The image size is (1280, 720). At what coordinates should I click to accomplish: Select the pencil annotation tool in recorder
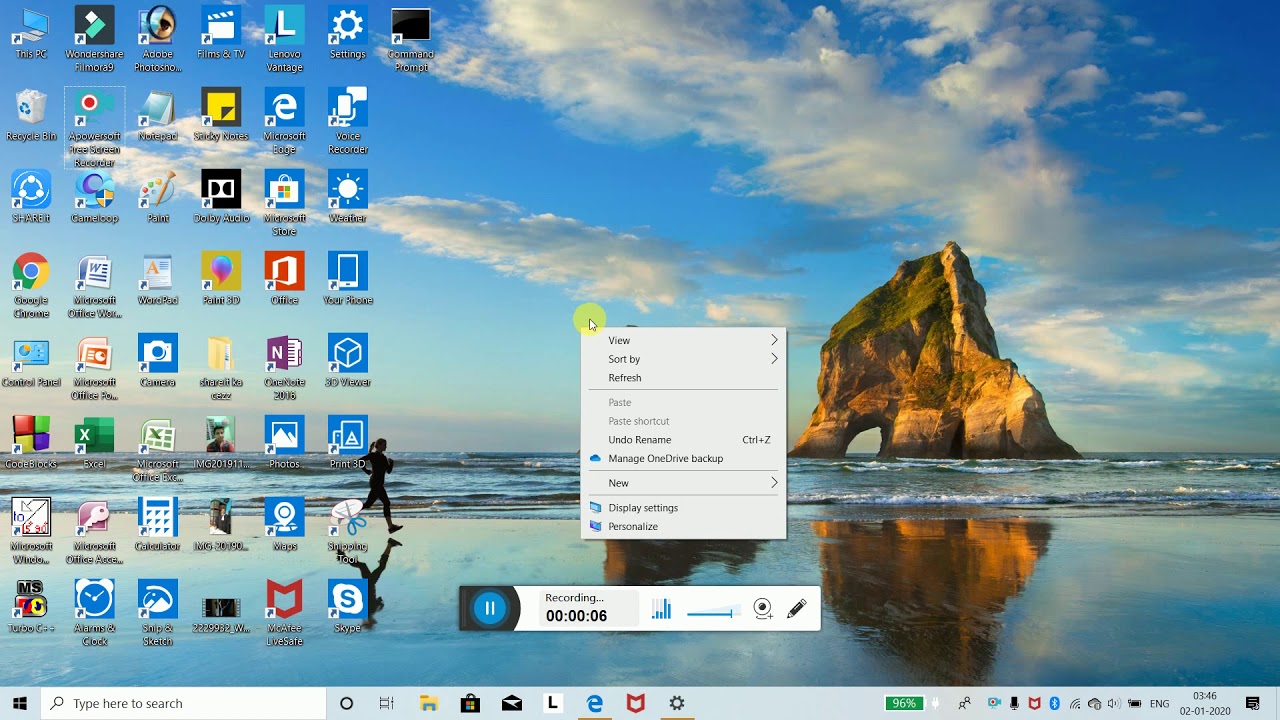click(797, 609)
